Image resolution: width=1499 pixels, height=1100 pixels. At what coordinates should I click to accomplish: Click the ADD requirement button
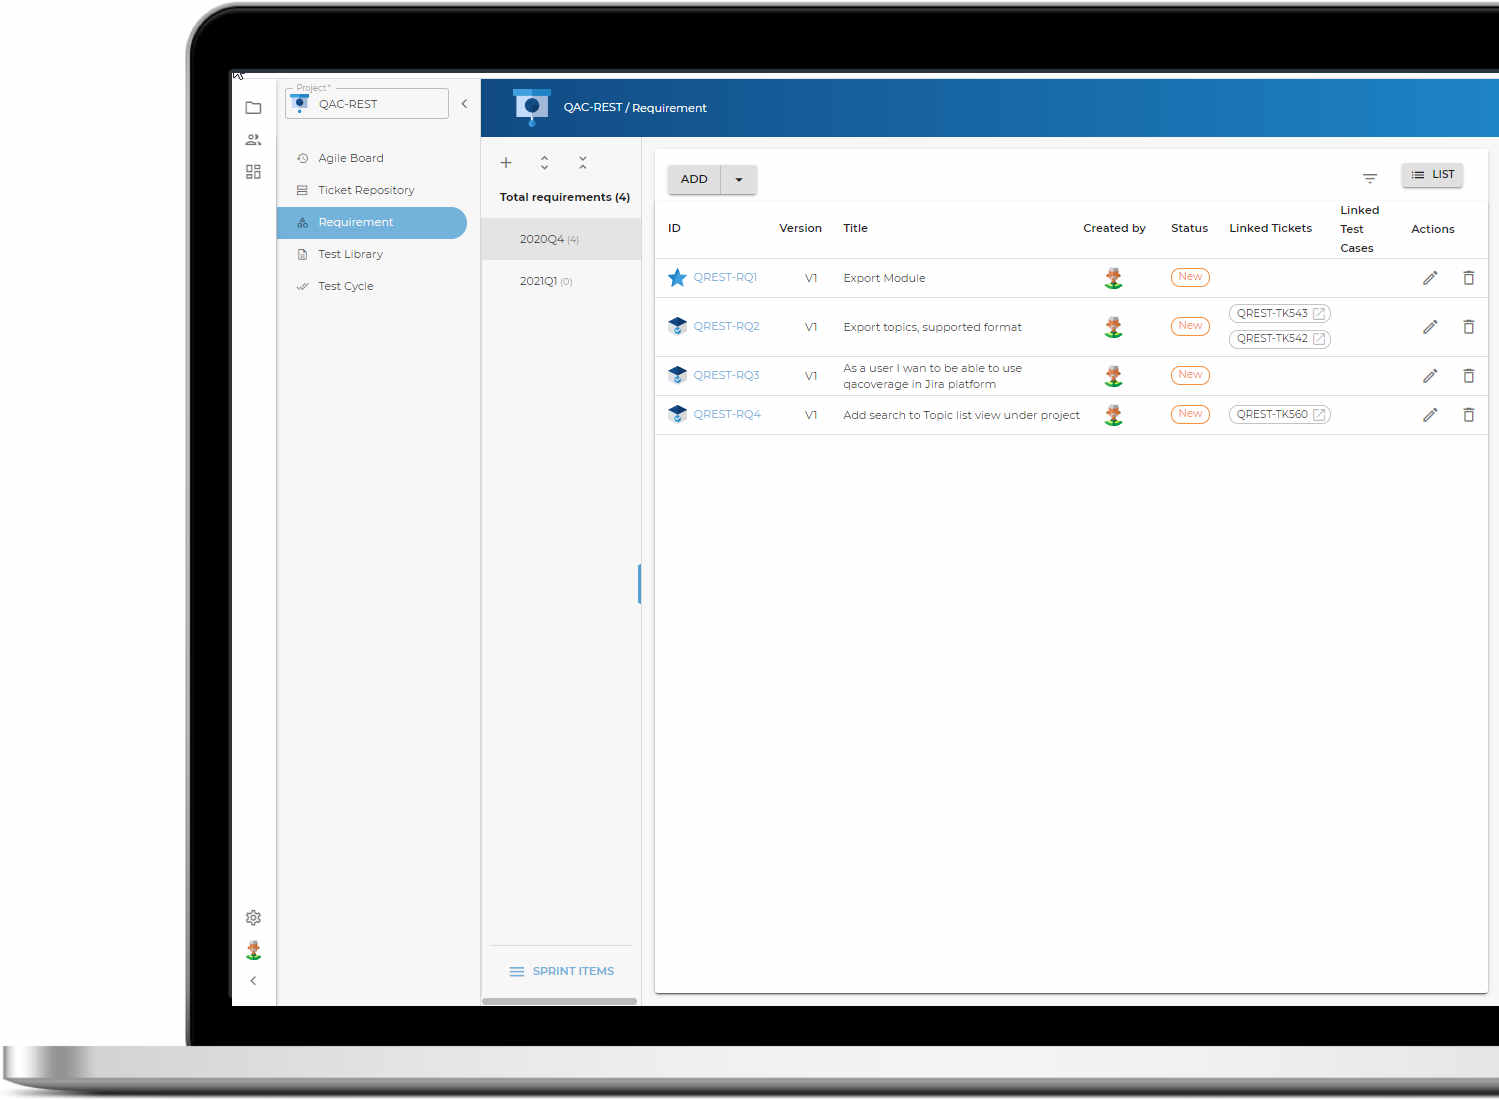coord(694,179)
